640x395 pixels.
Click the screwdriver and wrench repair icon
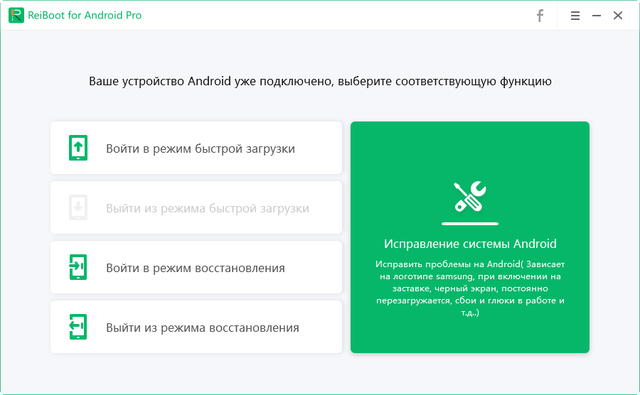[470, 197]
